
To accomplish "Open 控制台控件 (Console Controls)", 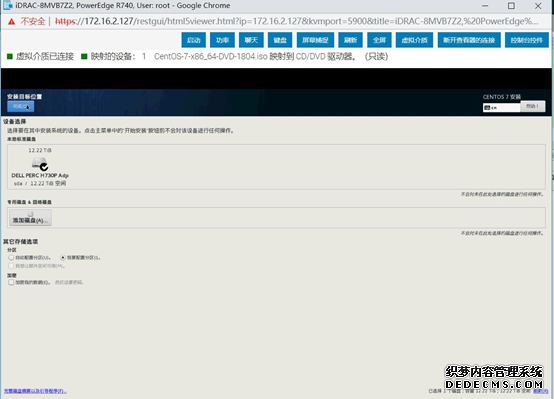I will coord(526,40).
